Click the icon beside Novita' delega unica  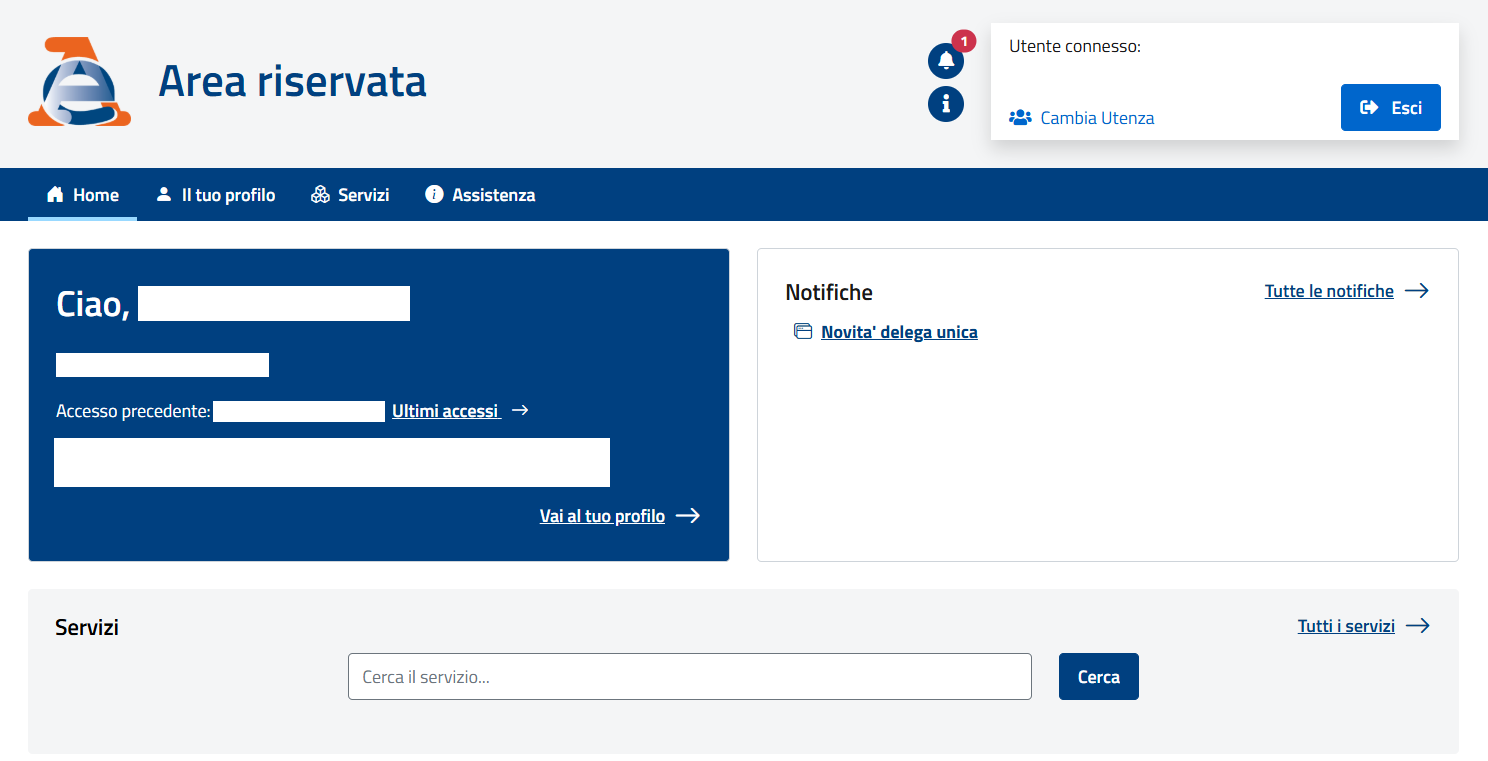[803, 332]
